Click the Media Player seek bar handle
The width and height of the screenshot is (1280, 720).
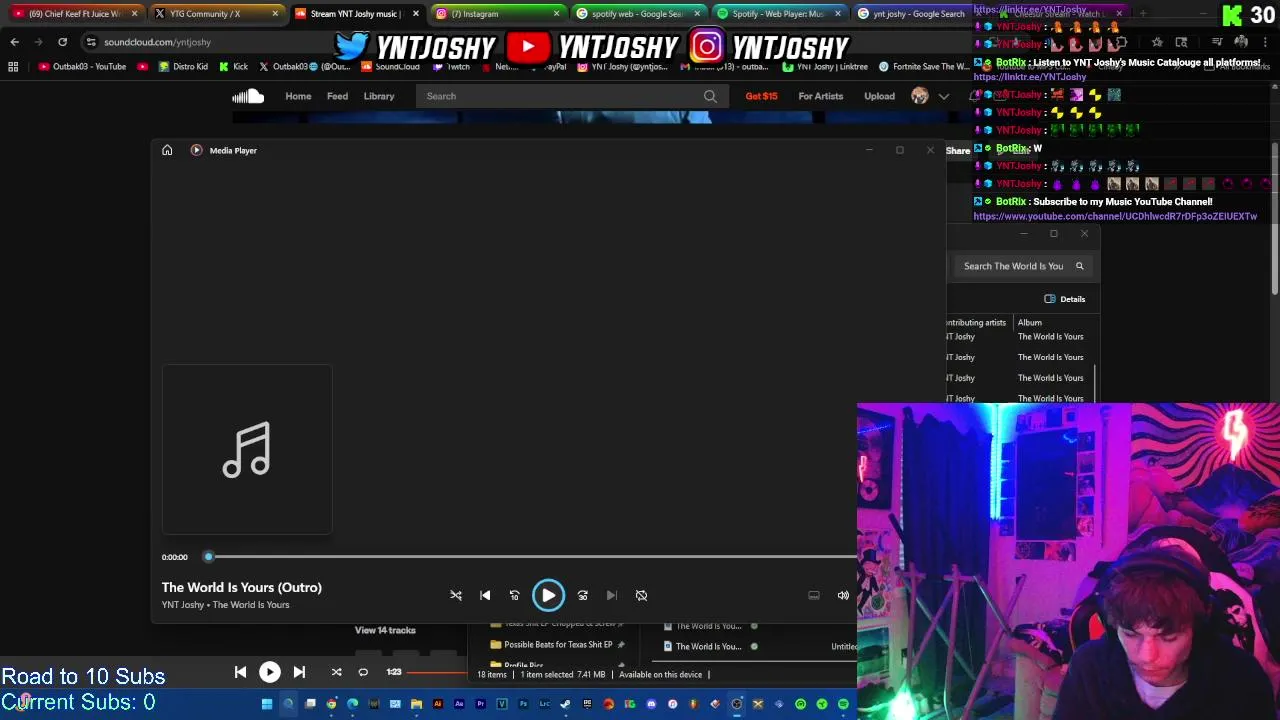pyautogui.click(x=209, y=557)
